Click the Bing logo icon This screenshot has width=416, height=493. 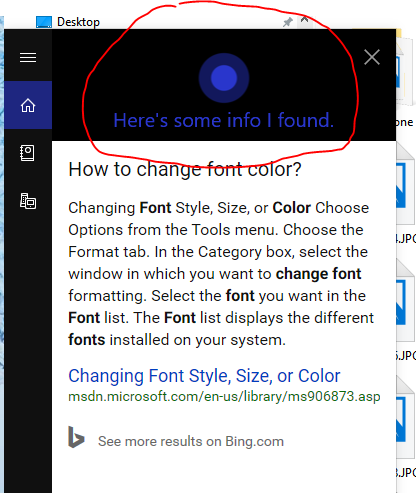tap(76, 437)
